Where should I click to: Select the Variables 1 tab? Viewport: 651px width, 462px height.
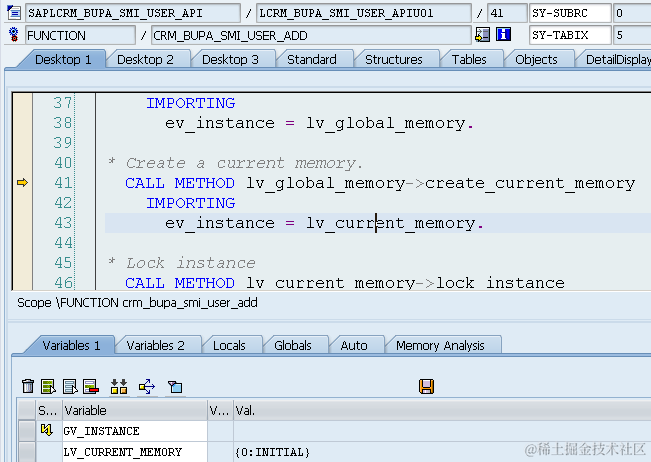point(71,345)
